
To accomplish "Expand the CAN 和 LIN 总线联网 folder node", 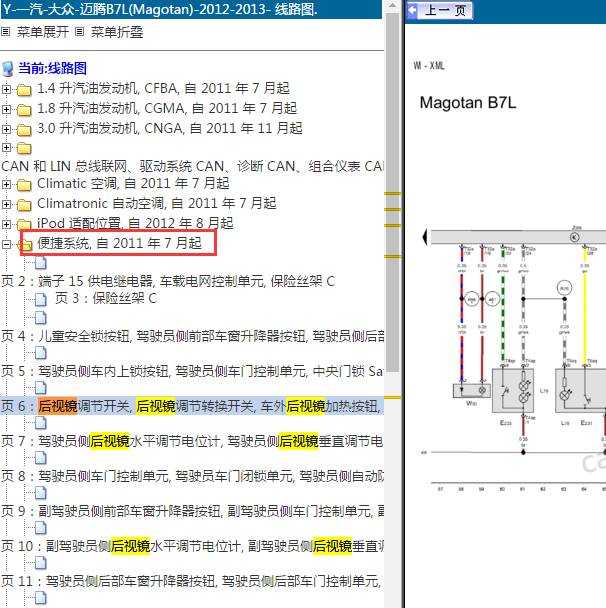I will click(x=6, y=147).
